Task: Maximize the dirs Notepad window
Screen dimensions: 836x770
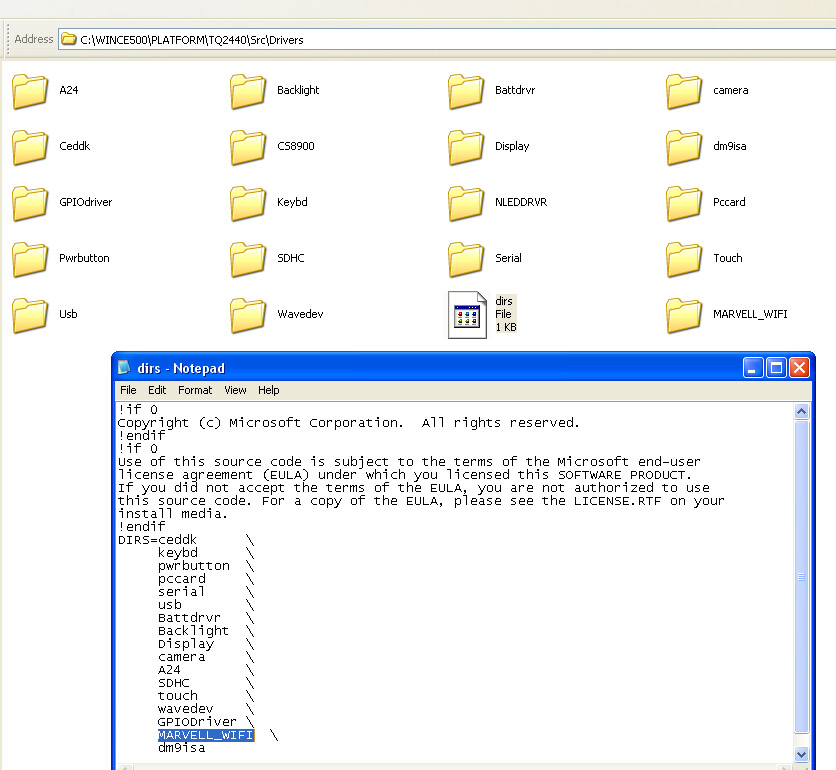Action: point(776,367)
